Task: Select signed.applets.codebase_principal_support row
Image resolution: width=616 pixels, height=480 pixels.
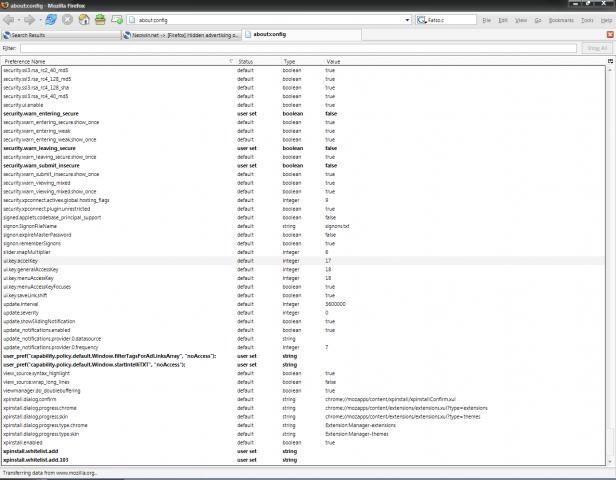Action: point(303,217)
